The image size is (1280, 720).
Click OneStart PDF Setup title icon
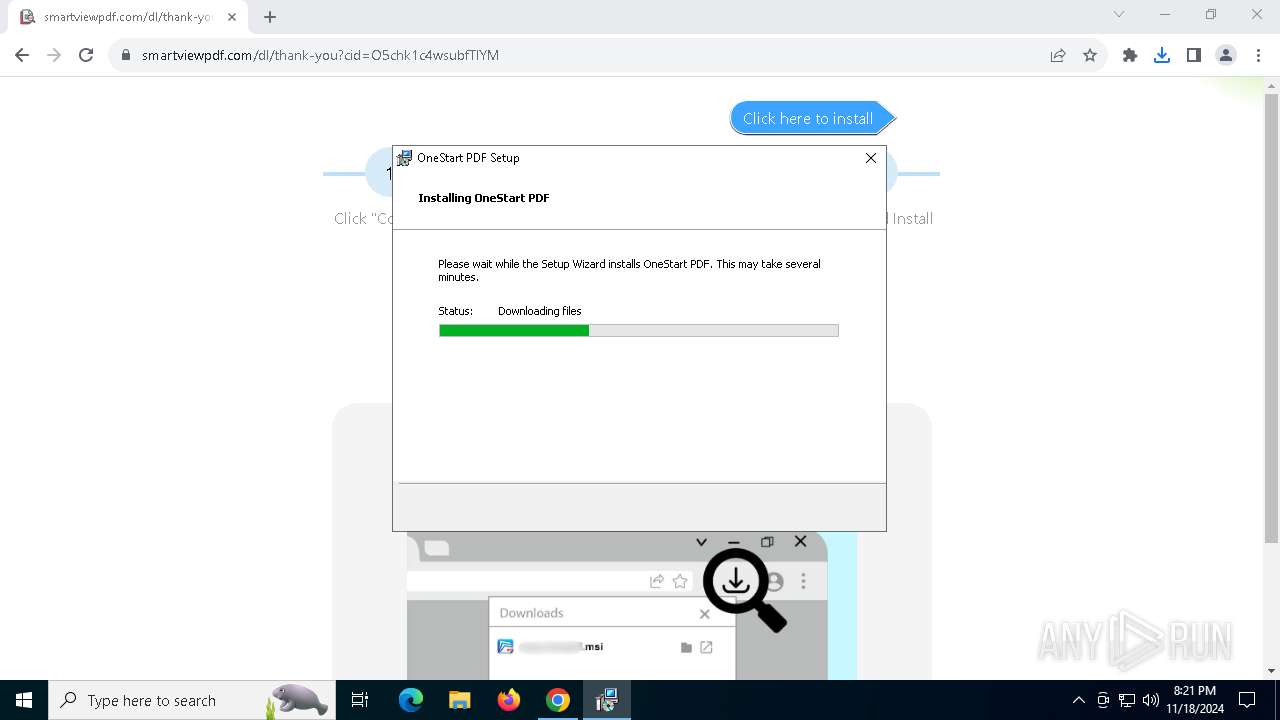point(405,158)
